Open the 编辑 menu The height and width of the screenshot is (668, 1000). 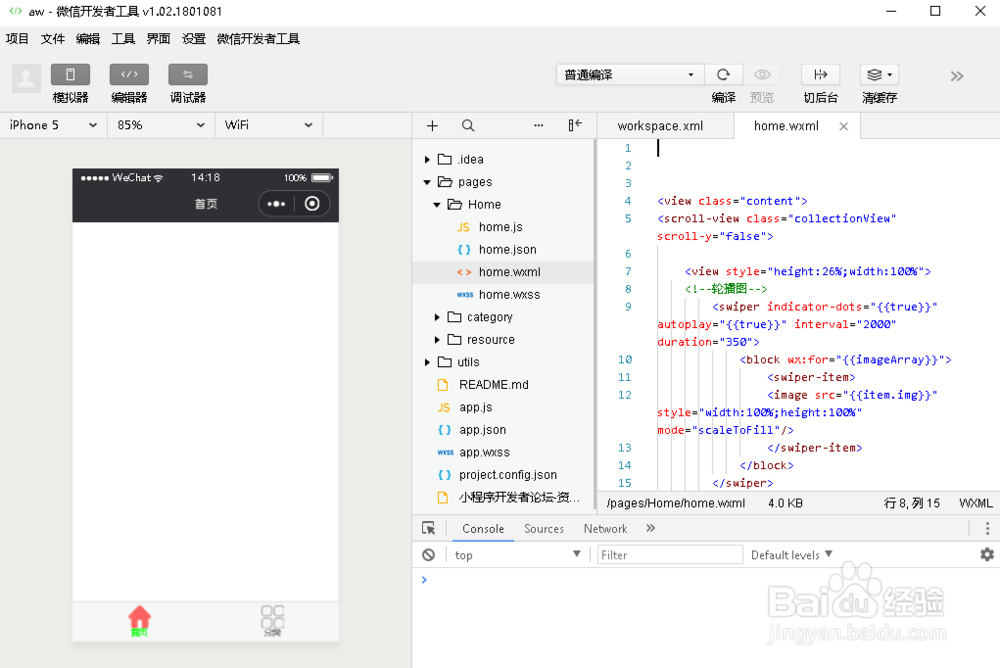88,39
